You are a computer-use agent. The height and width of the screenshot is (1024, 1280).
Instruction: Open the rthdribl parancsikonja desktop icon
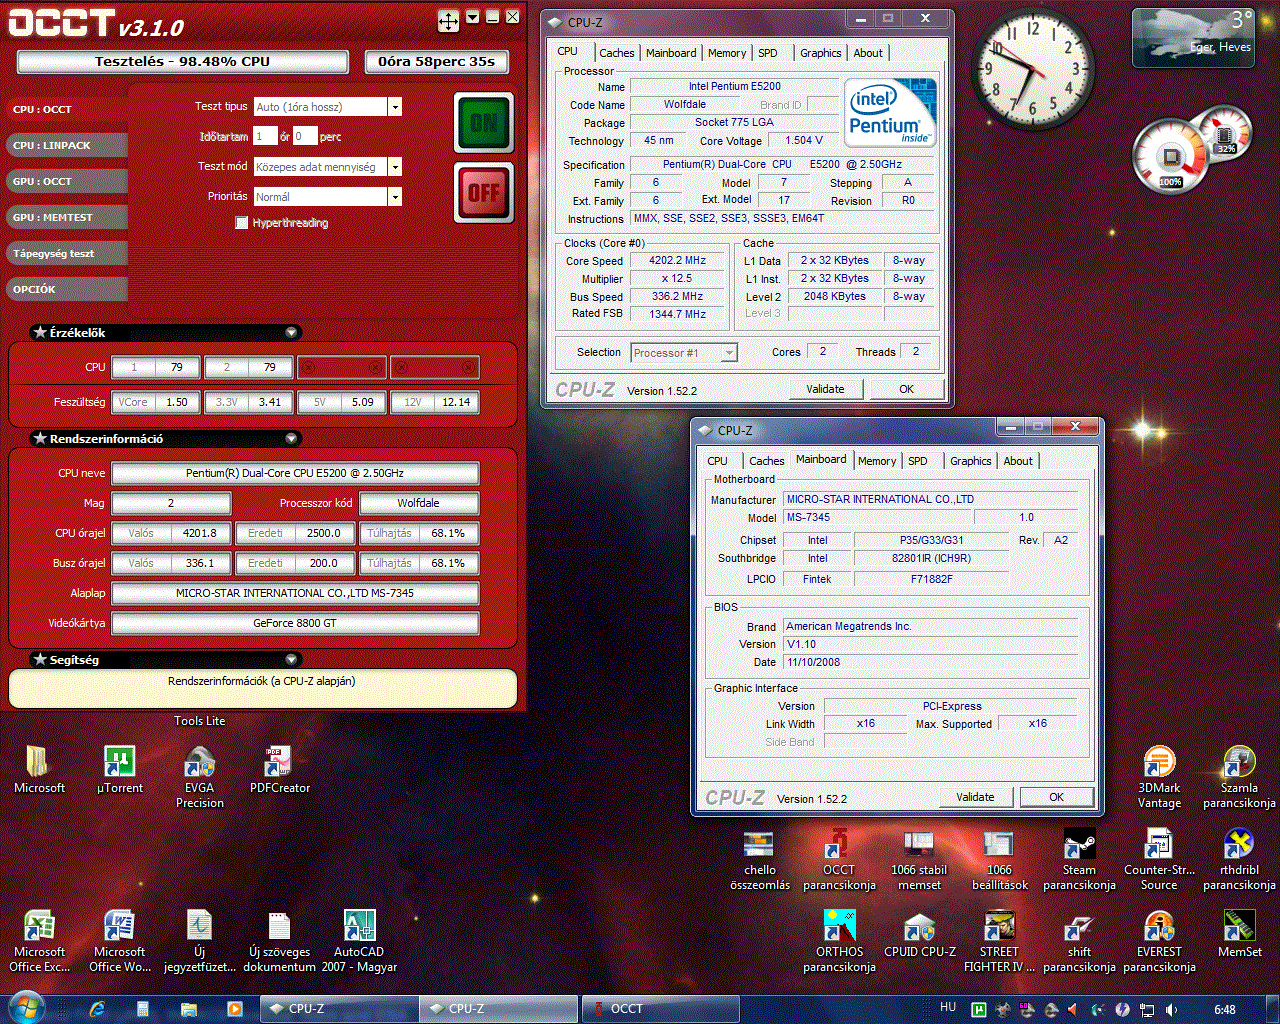1239,858
